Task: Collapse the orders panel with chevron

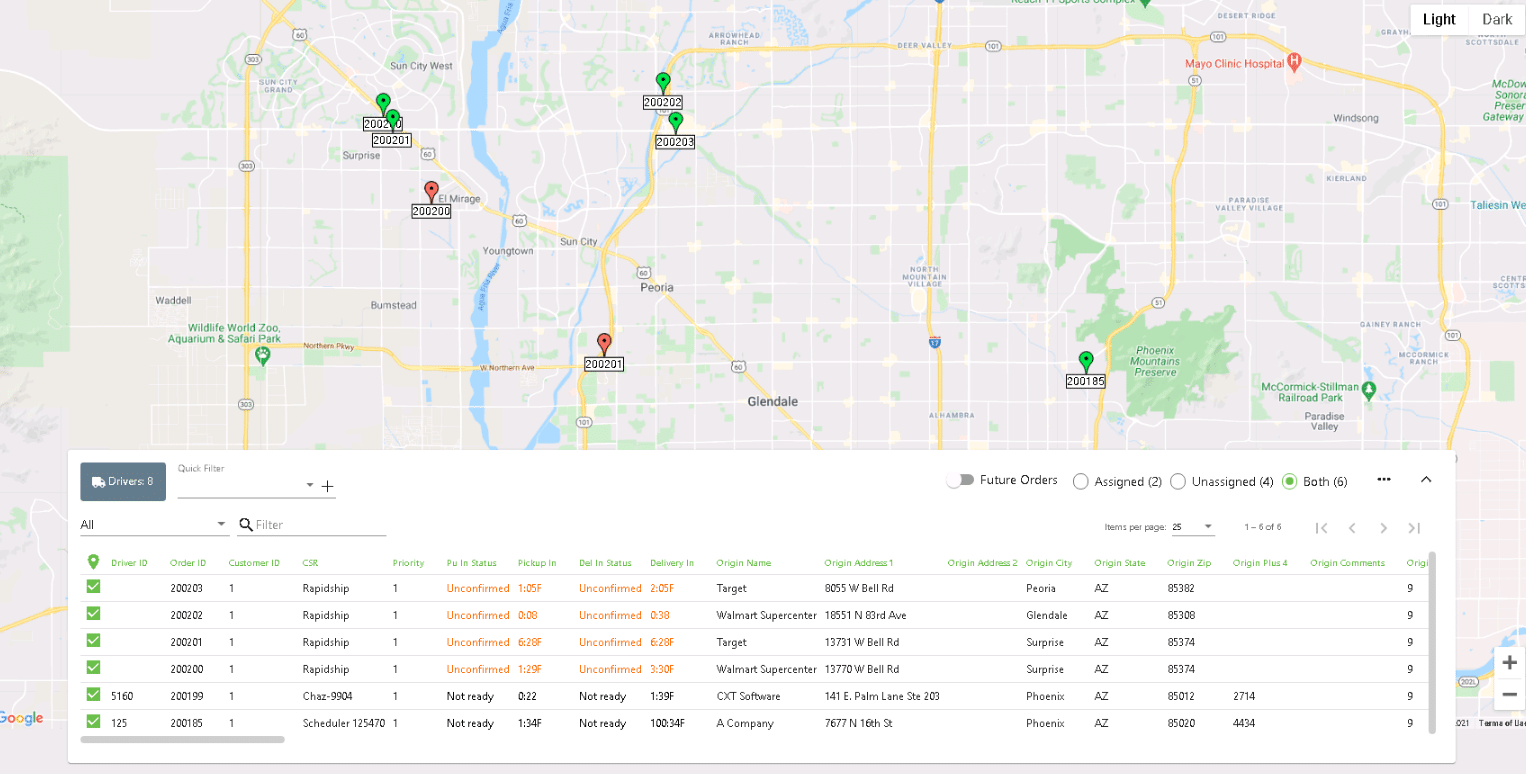Action: [x=1426, y=479]
